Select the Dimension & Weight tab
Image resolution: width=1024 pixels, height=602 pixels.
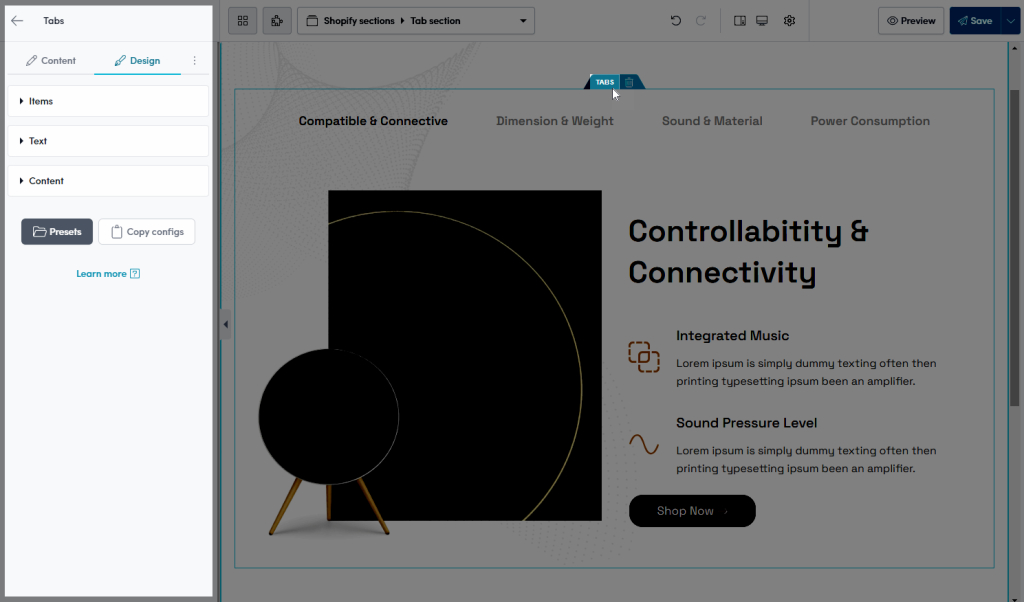(x=555, y=121)
